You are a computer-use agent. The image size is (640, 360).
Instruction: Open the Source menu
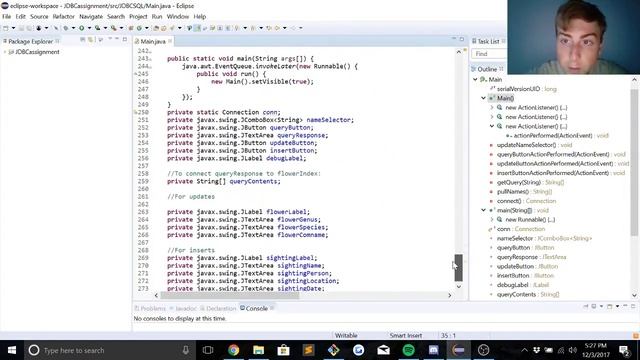[39, 17]
